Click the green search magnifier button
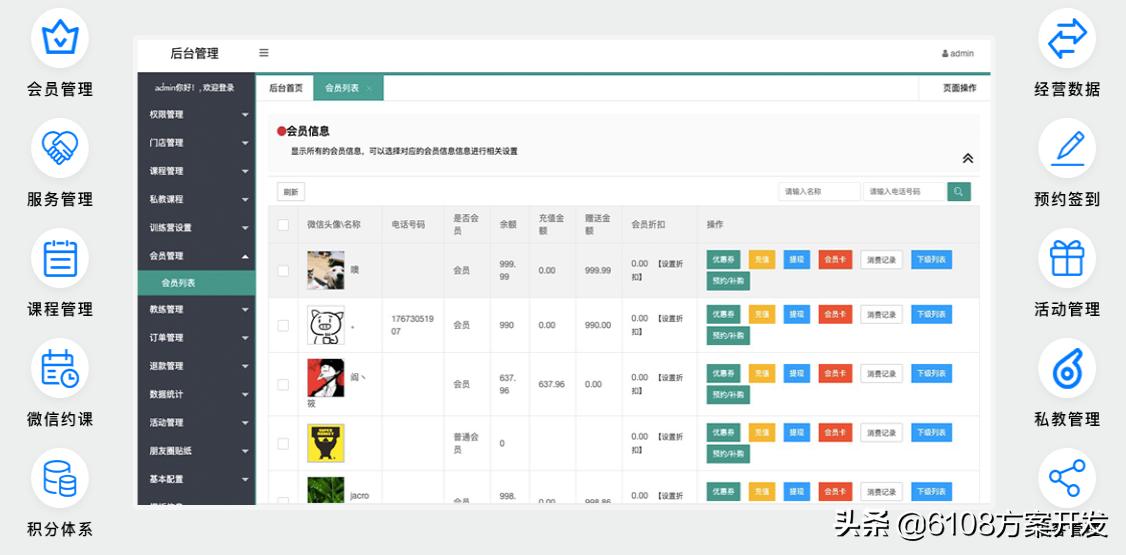This screenshot has height=555, width=1126. (959, 192)
